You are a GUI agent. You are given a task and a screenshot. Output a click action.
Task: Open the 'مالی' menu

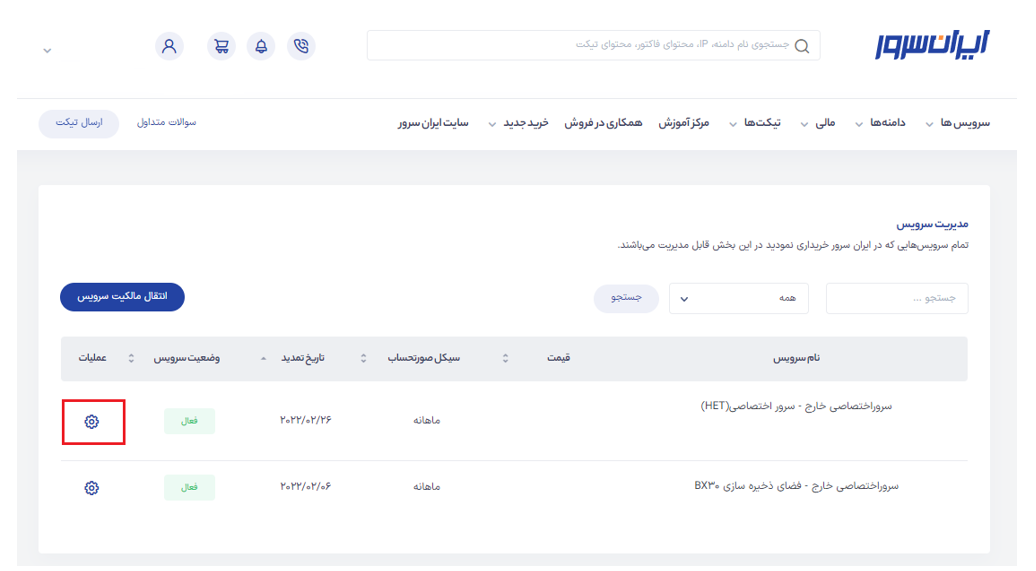(x=817, y=123)
